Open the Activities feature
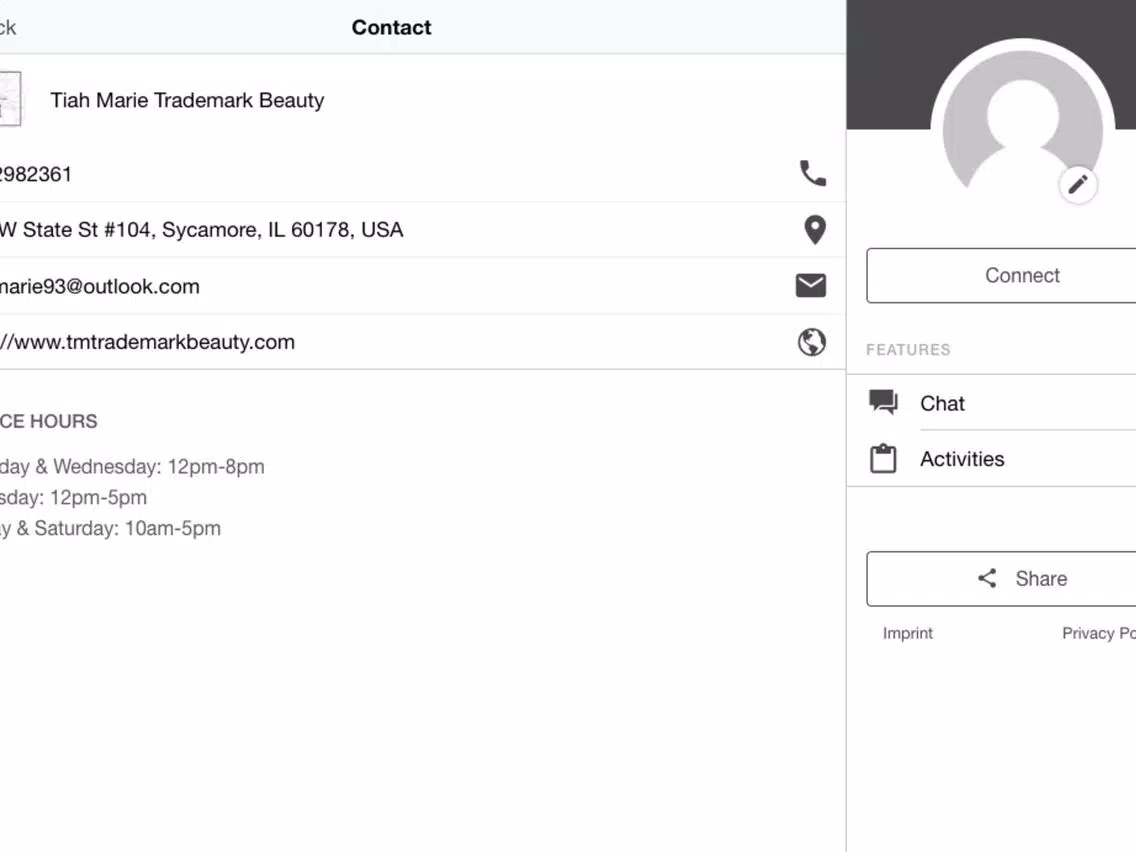Screen dimensions: 1136x852 [x=991, y=459]
